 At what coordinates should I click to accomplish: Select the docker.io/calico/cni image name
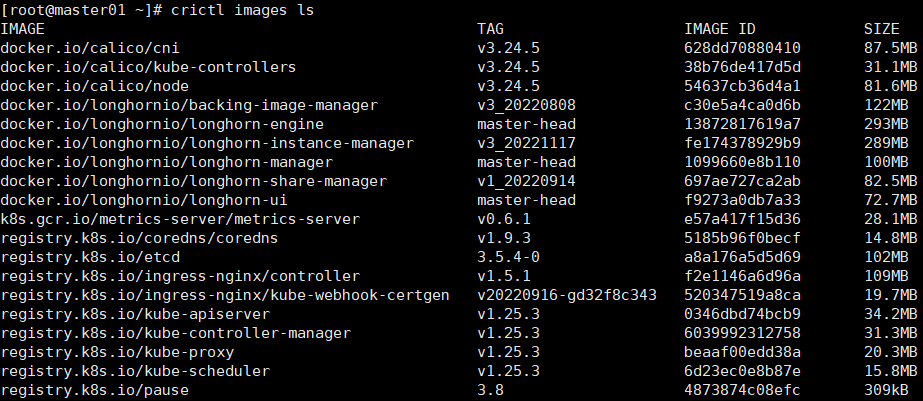[x=90, y=48]
